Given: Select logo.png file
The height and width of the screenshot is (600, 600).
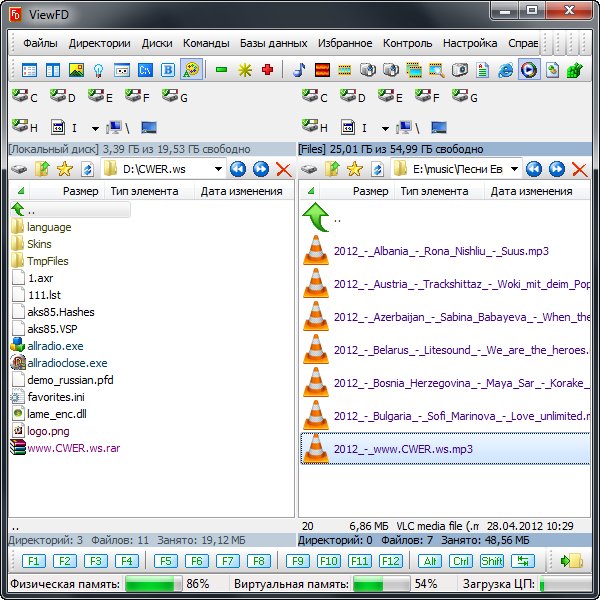Looking at the screenshot, I should [40, 431].
